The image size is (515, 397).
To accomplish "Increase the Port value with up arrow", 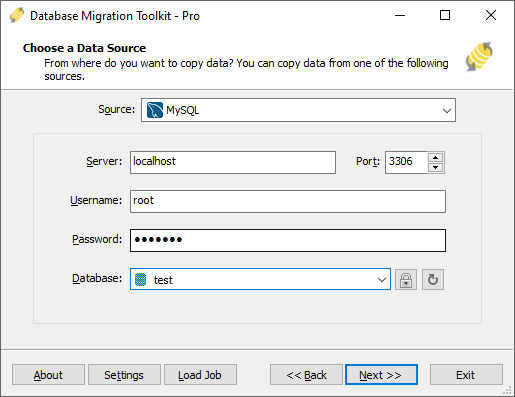I will (435, 157).
